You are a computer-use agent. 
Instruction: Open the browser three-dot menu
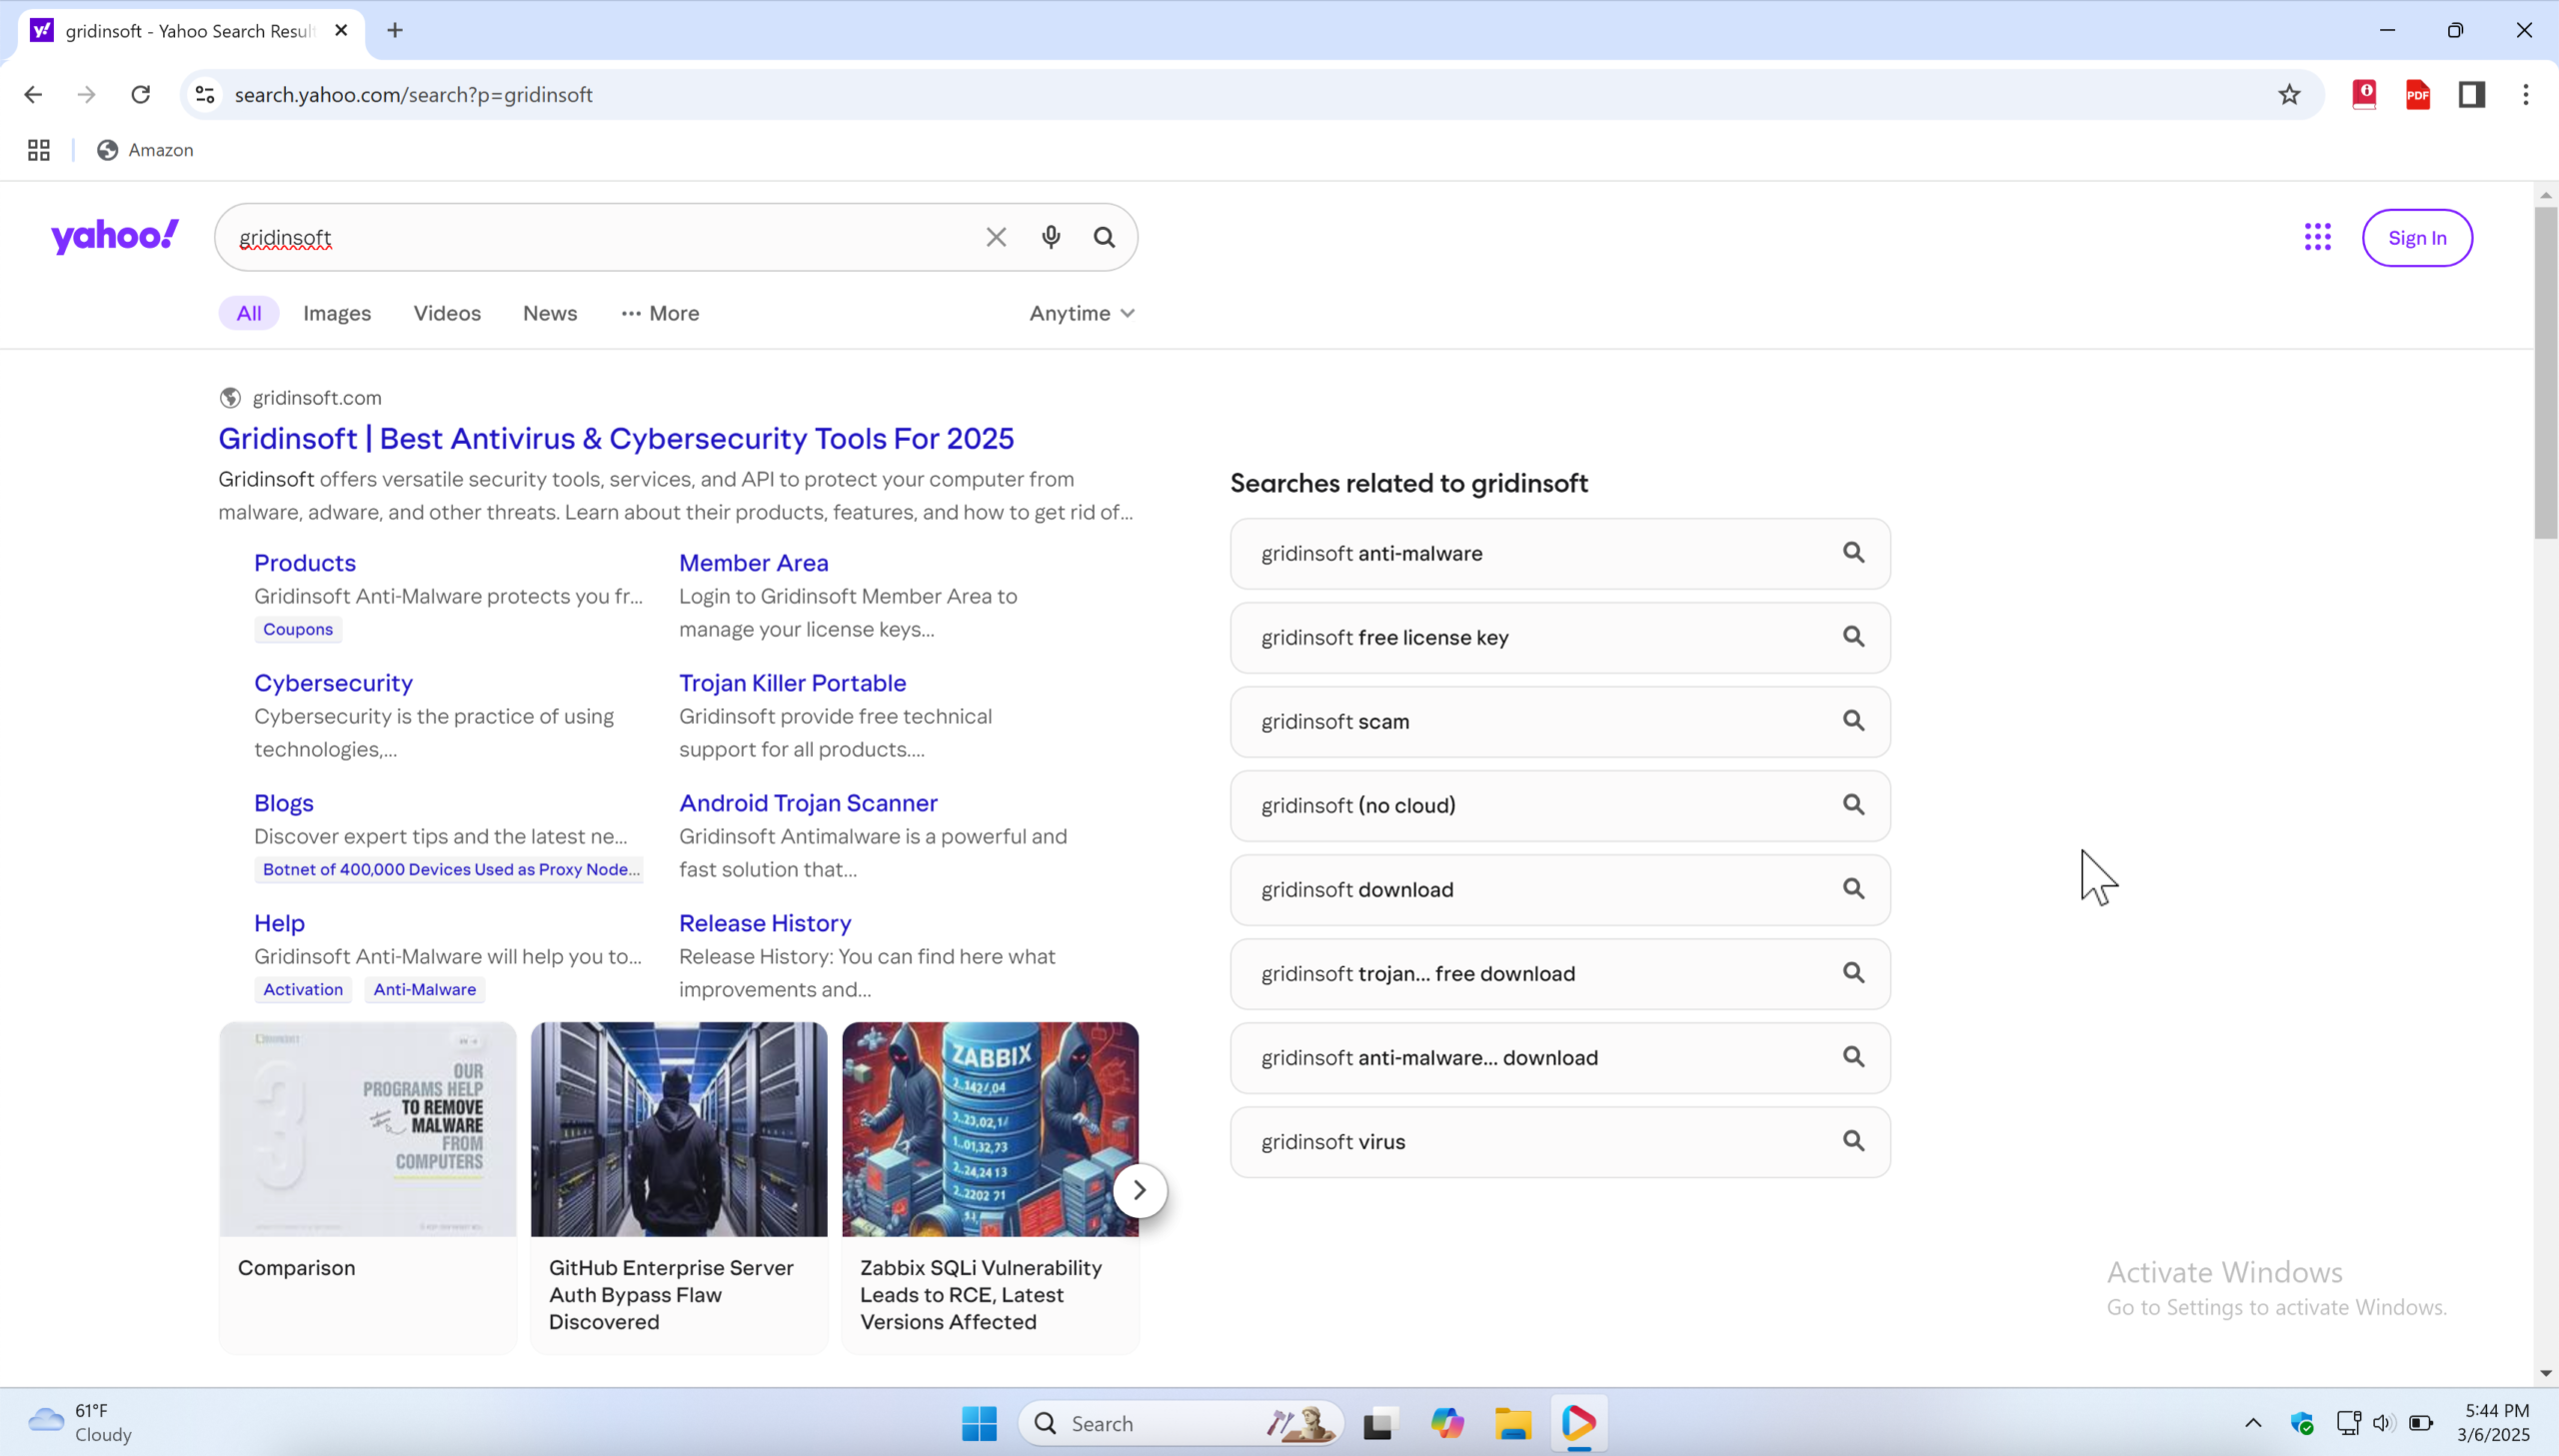[x=2526, y=94]
